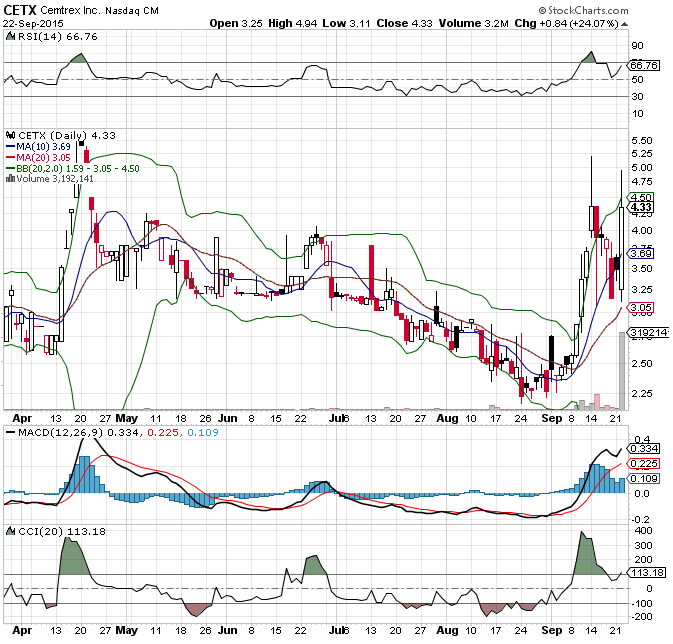
Task: Click the 113.18 CCI axis tag
Action: pyautogui.click(x=646, y=572)
